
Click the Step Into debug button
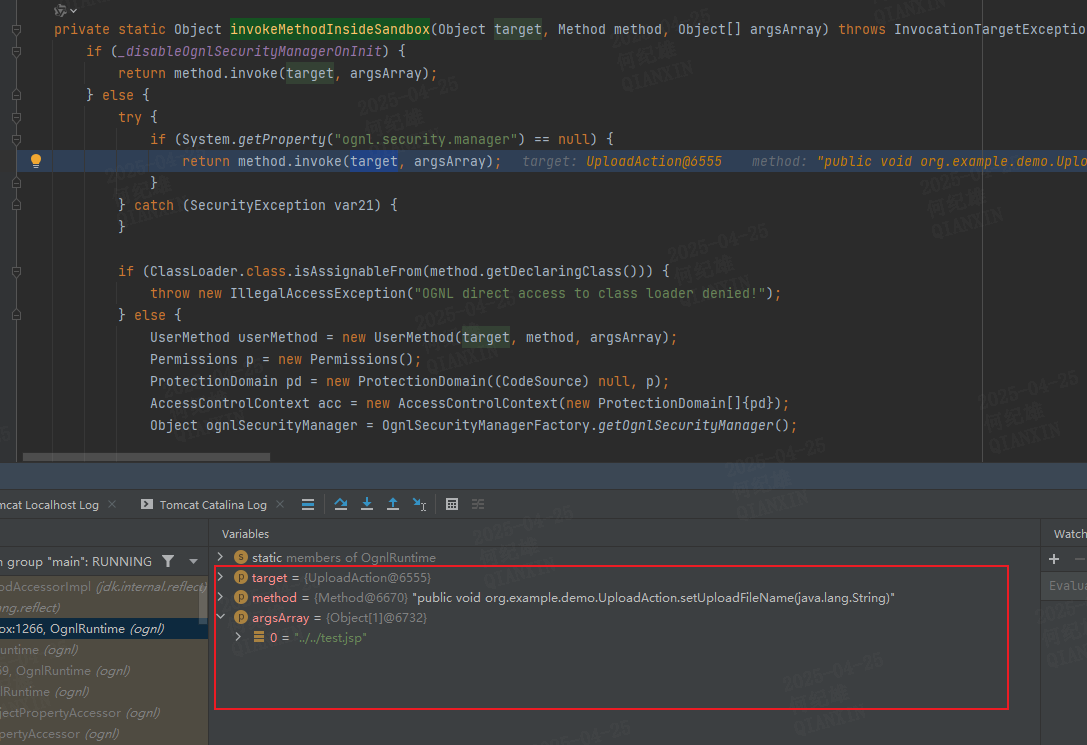(x=367, y=505)
